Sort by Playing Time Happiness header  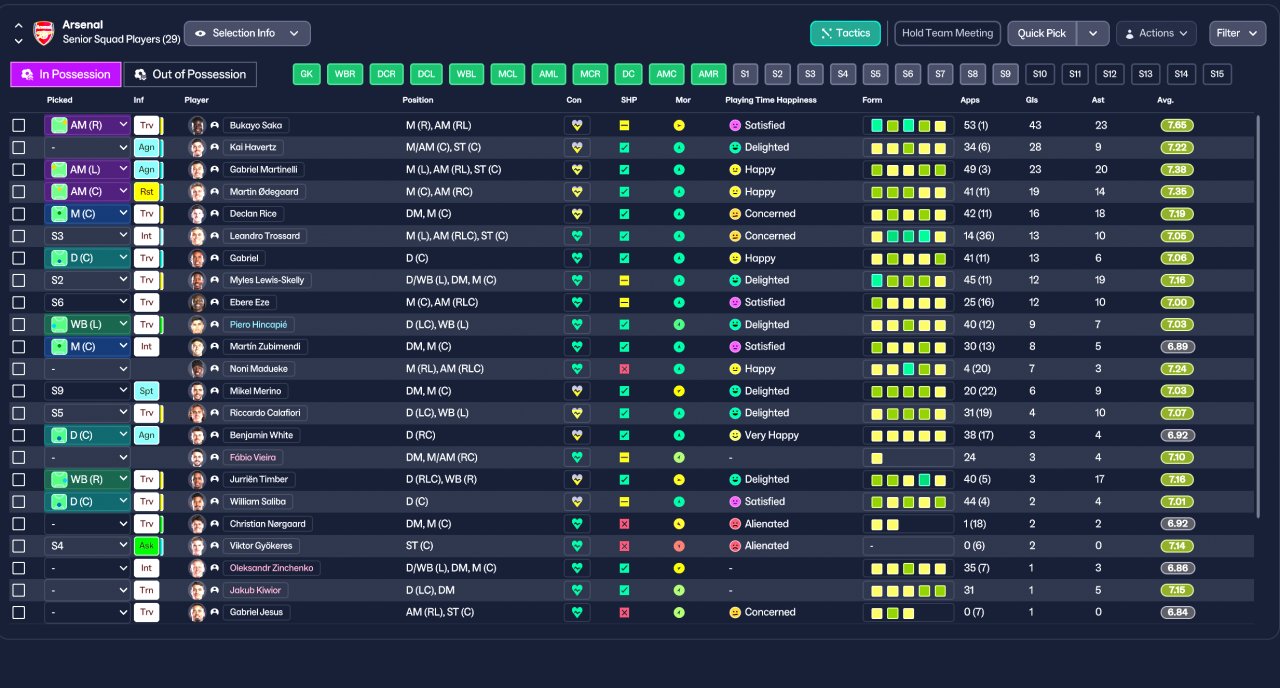pyautogui.click(x=771, y=100)
